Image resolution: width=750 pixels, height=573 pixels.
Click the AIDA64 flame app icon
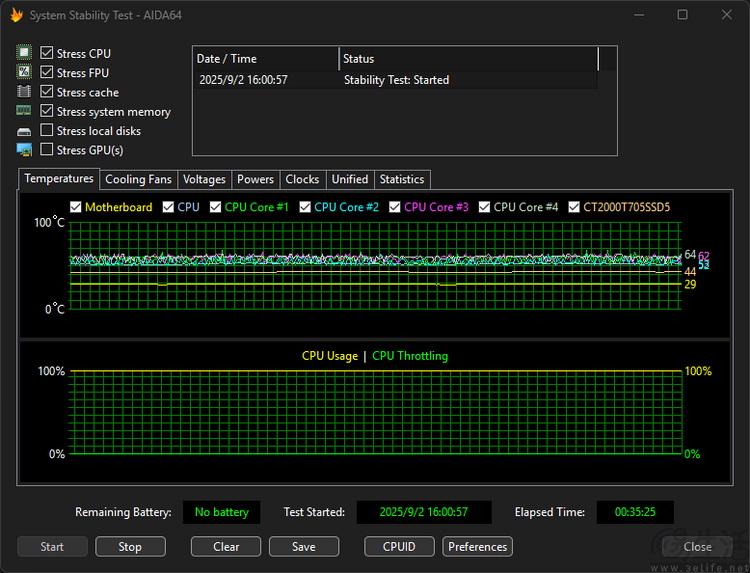tap(16, 15)
